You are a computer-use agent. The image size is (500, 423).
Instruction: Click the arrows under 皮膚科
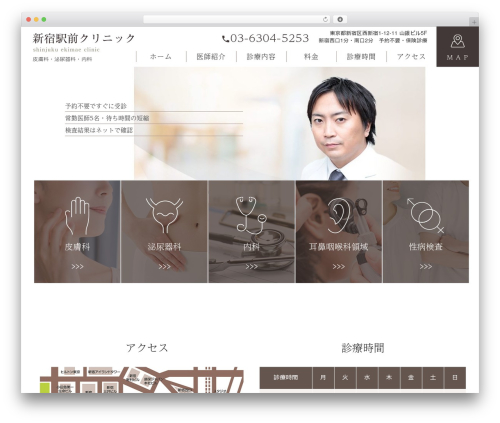pyautogui.click(x=77, y=266)
